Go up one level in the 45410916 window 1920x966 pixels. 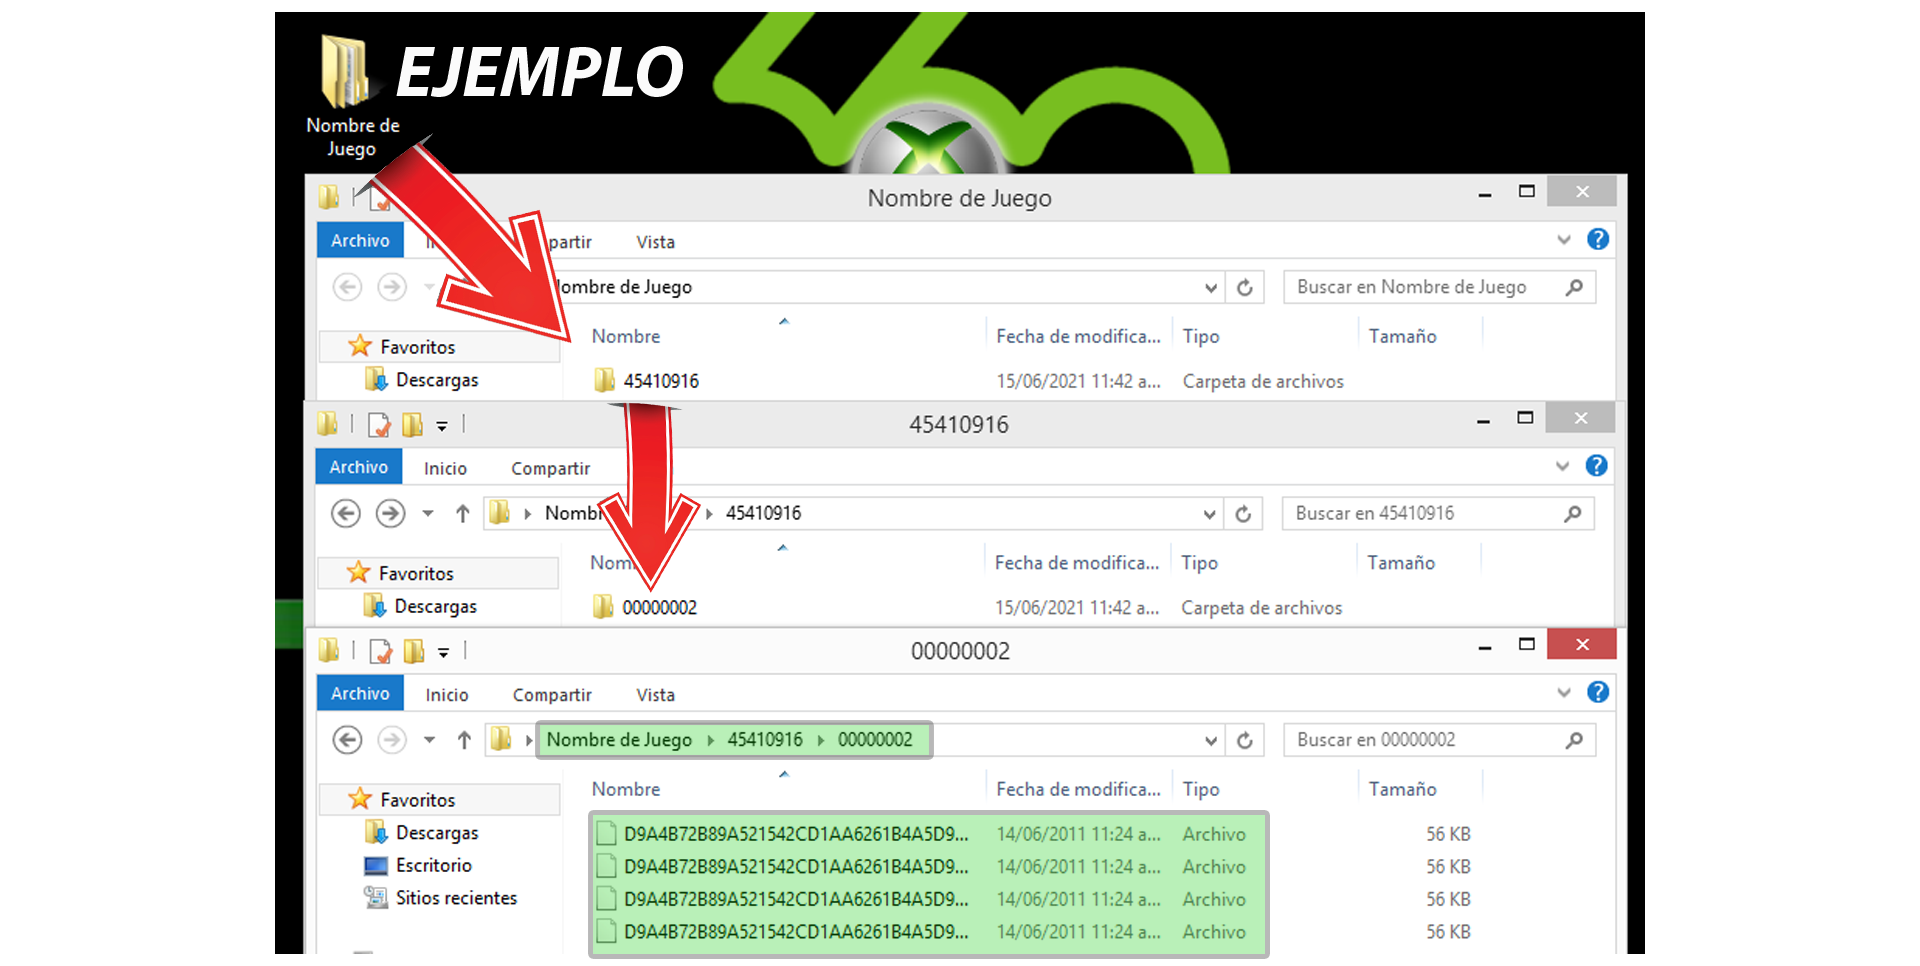click(x=462, y=514)
